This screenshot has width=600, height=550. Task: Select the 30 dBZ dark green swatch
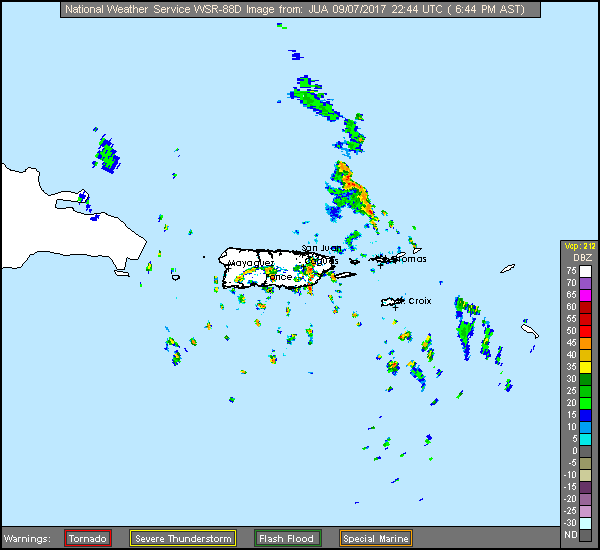tap(585, 379)
